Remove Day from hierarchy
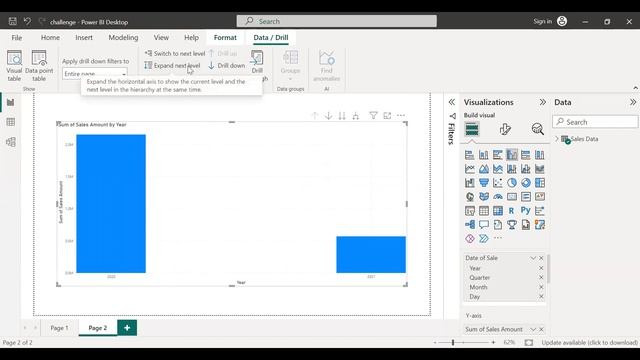 pyautogui.click(x=541, y=296)
